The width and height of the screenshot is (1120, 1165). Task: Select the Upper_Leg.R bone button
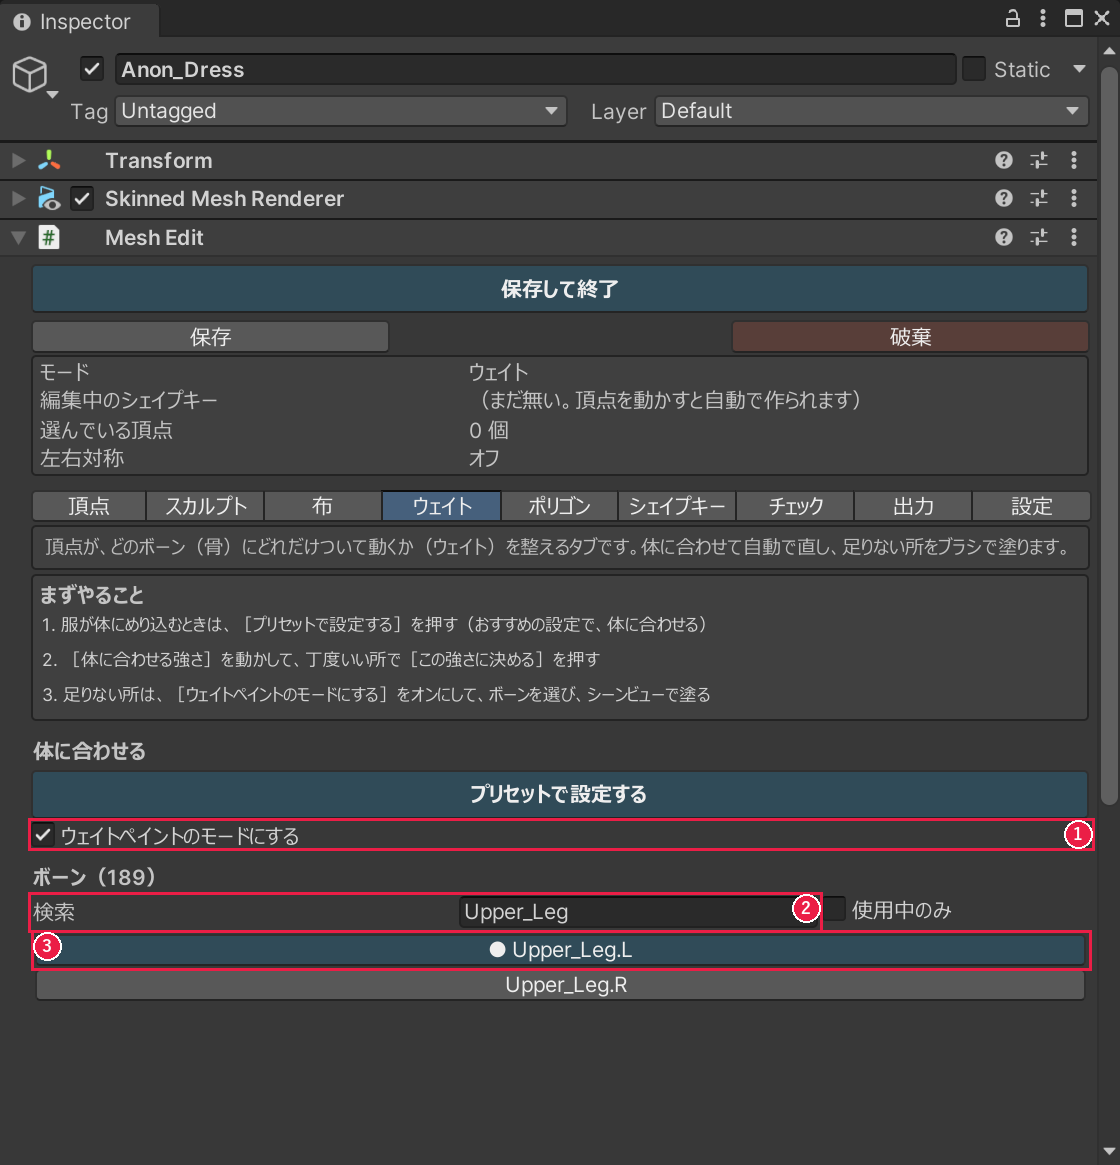tap(560, 985)
